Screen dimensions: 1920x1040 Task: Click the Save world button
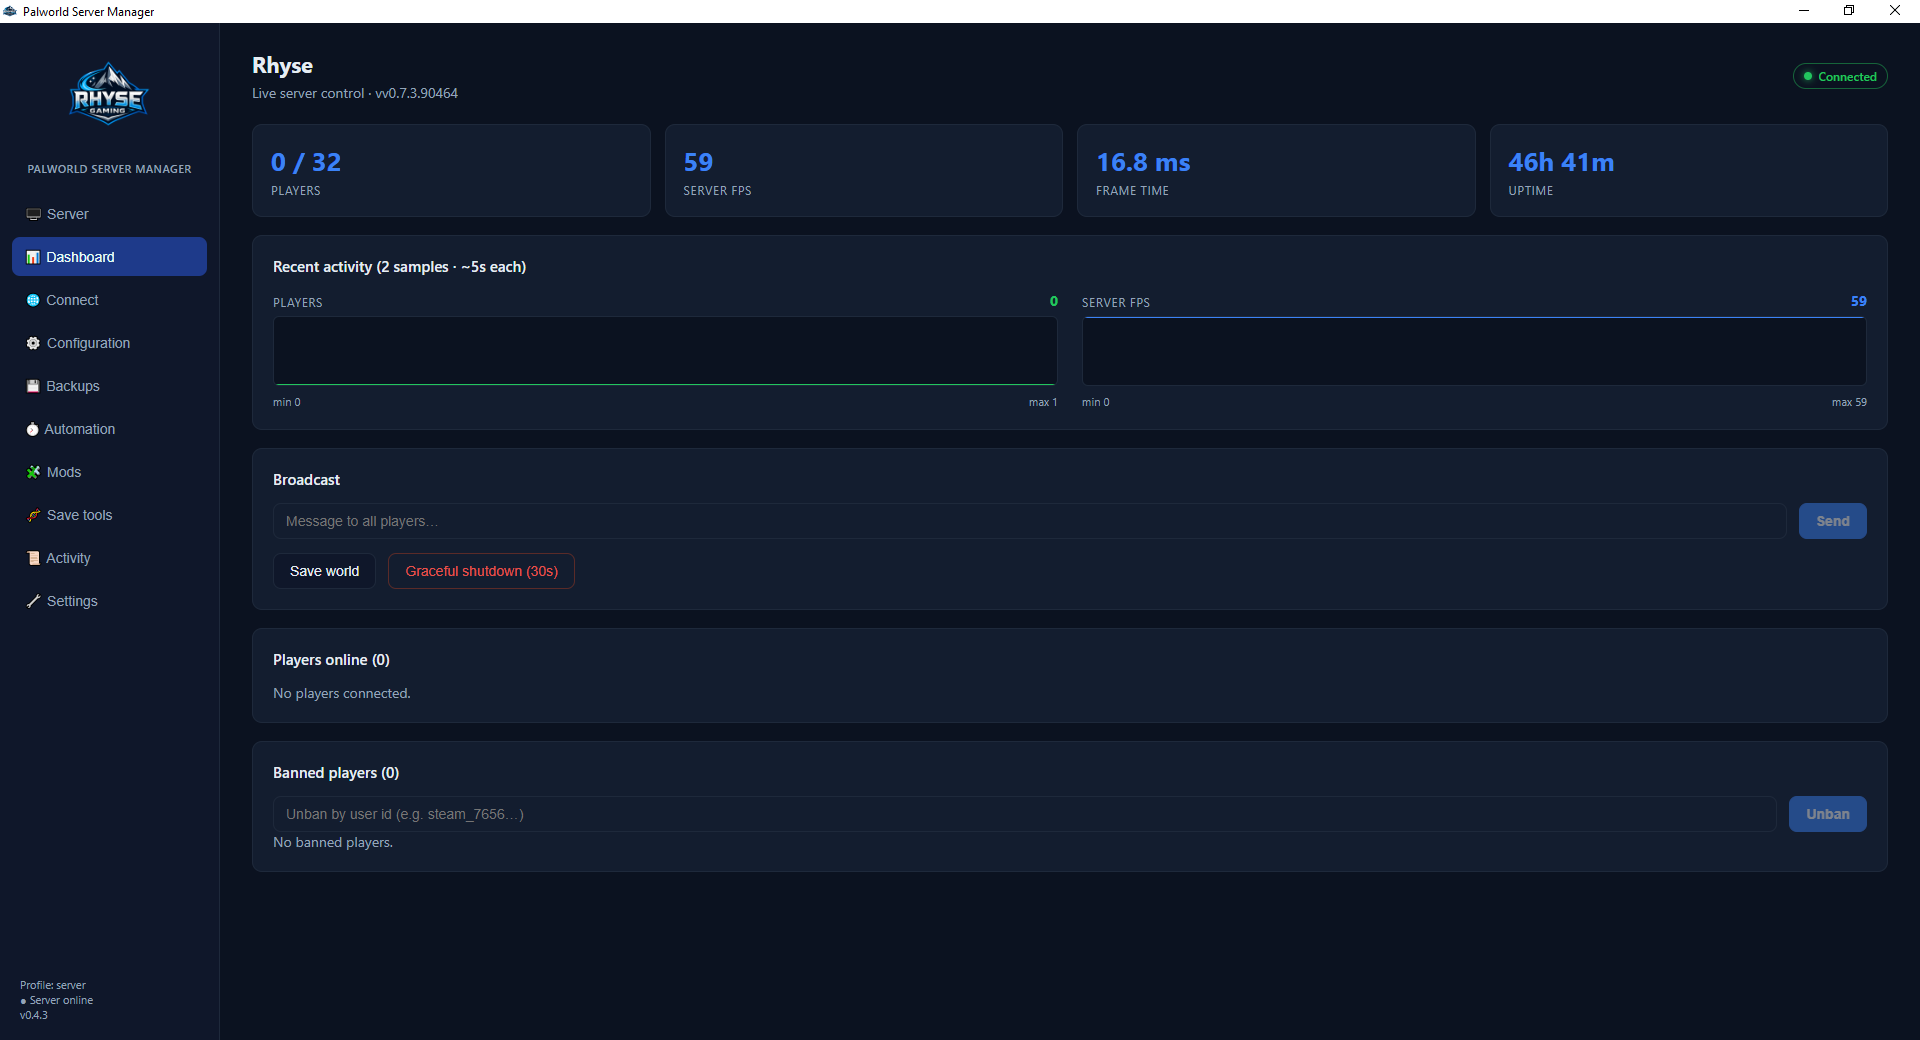324,571
